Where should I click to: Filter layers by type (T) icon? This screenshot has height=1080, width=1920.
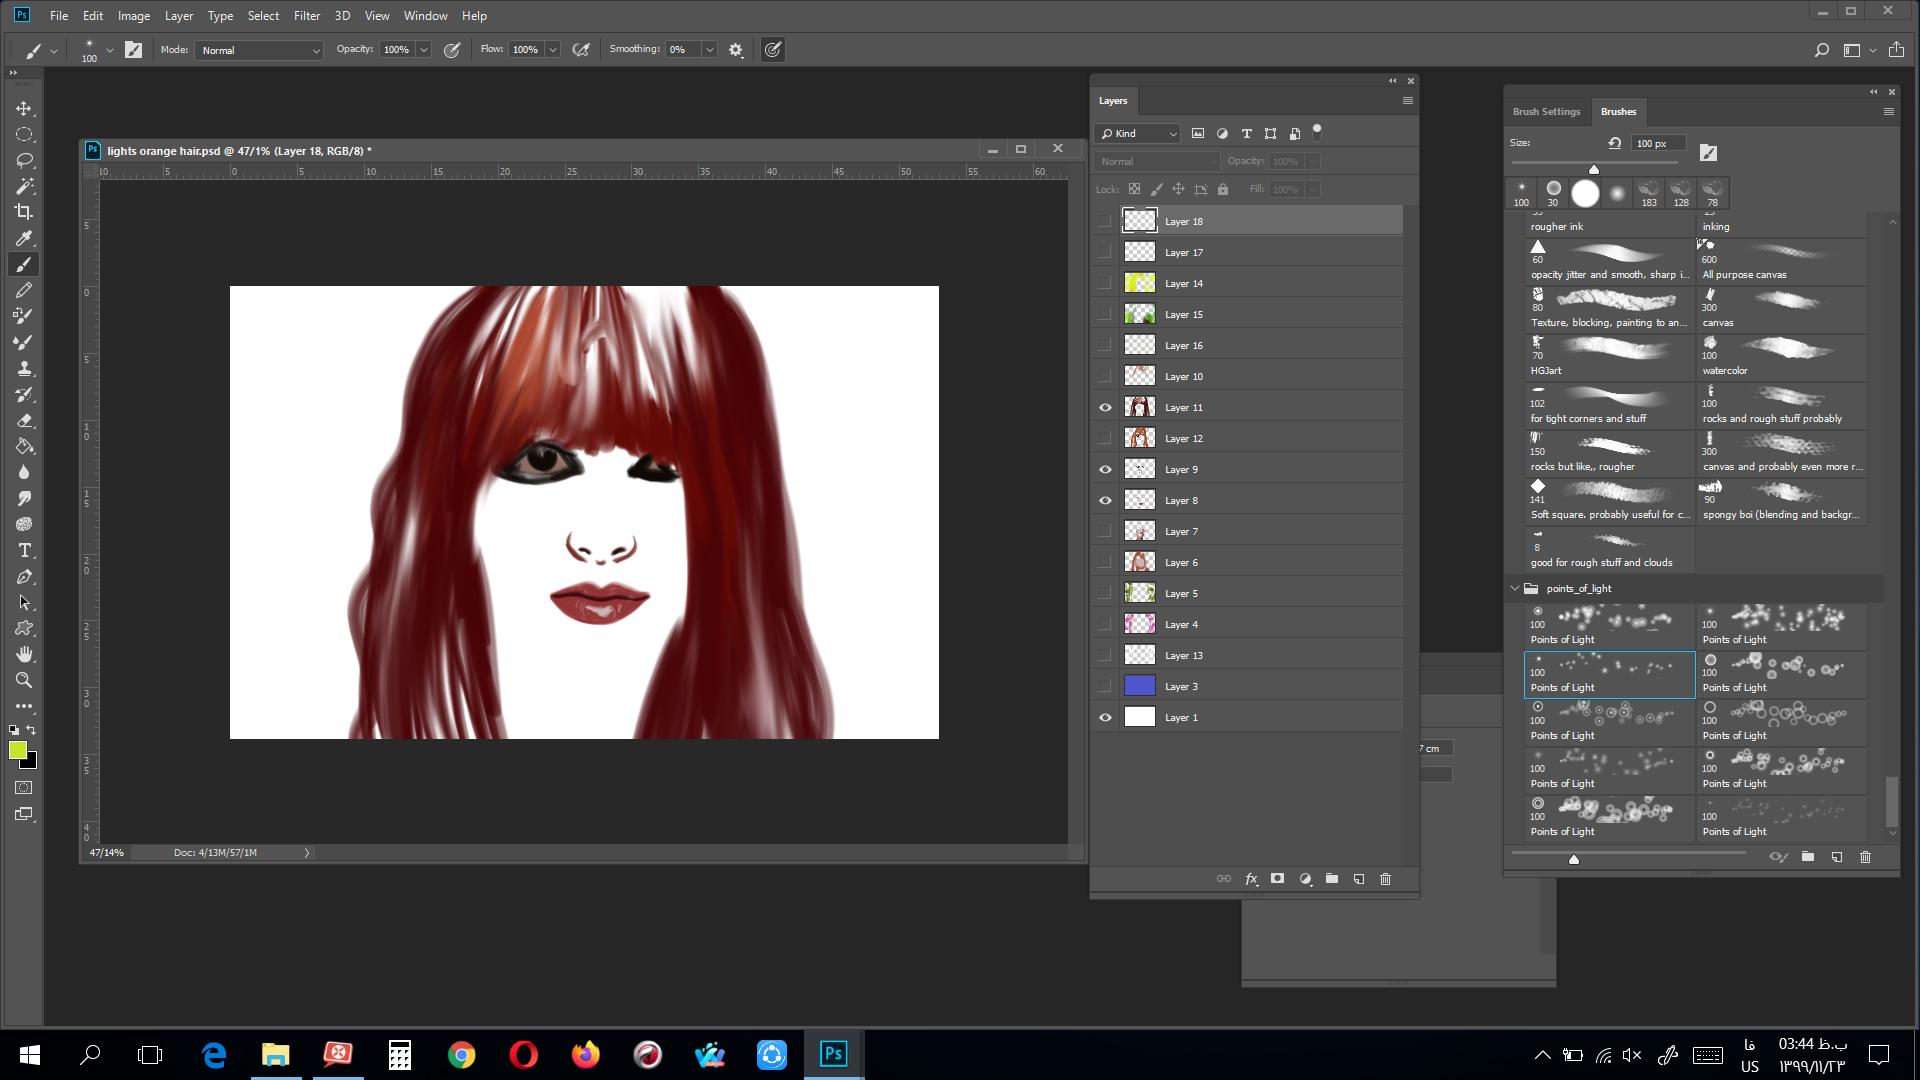(x=1246, y=133)
